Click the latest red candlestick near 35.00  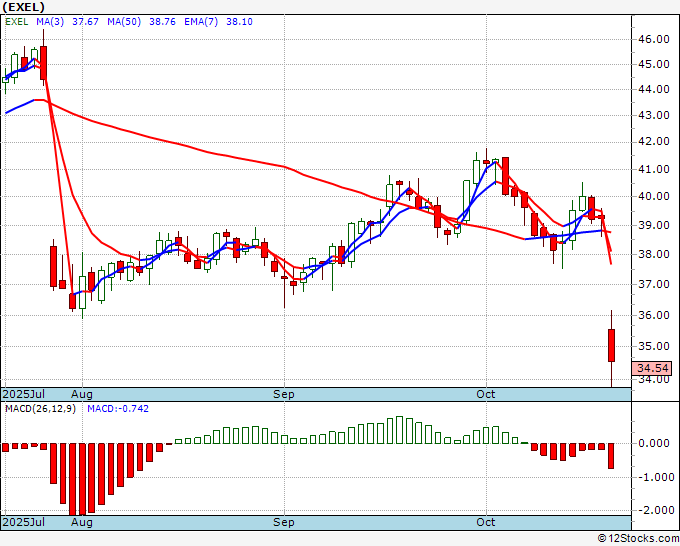611,345
